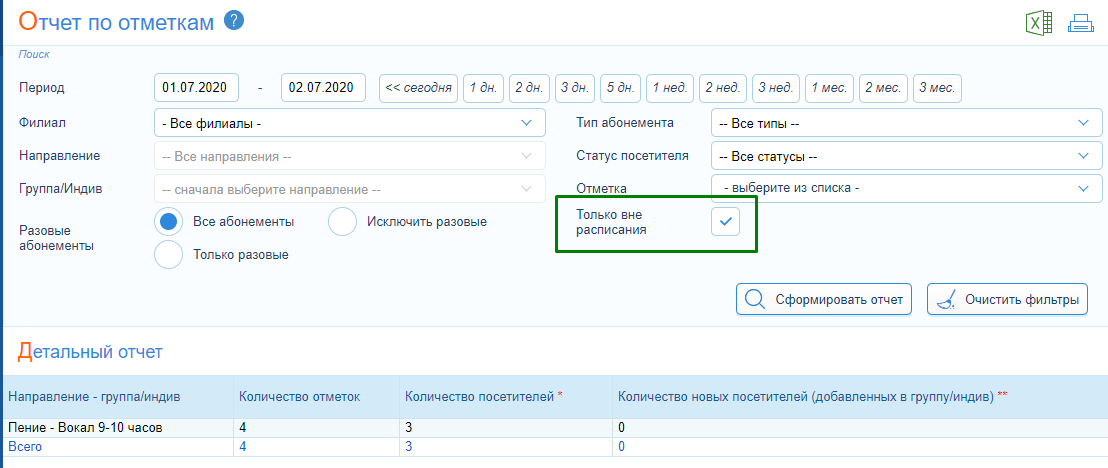Set period to today with << сегодня

[418, 88]
